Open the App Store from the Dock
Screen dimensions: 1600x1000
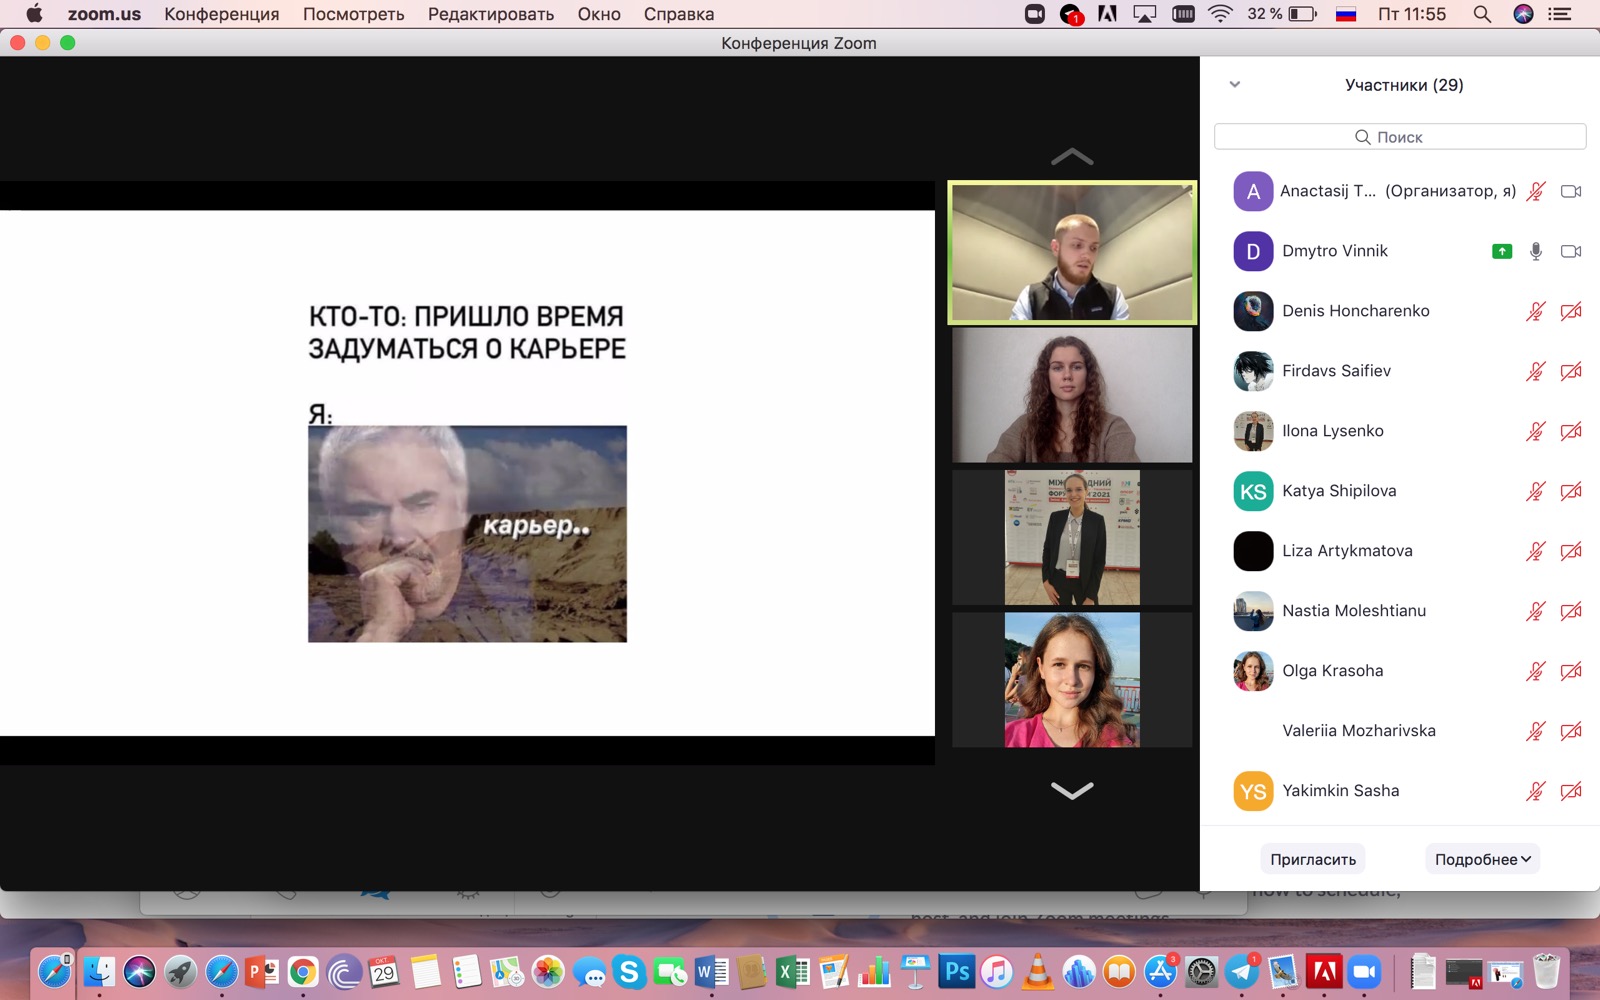coord(1160,971)
